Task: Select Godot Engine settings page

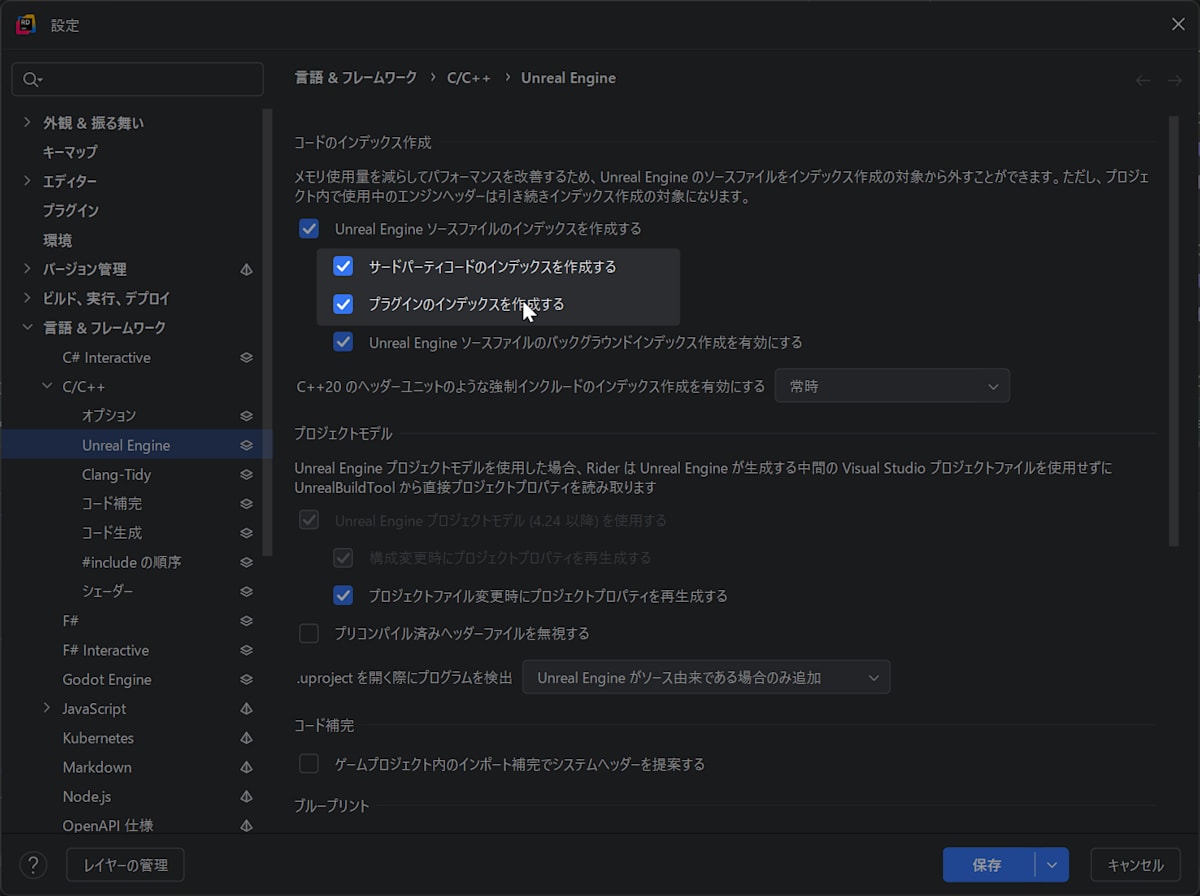Action: coord(107,680)
